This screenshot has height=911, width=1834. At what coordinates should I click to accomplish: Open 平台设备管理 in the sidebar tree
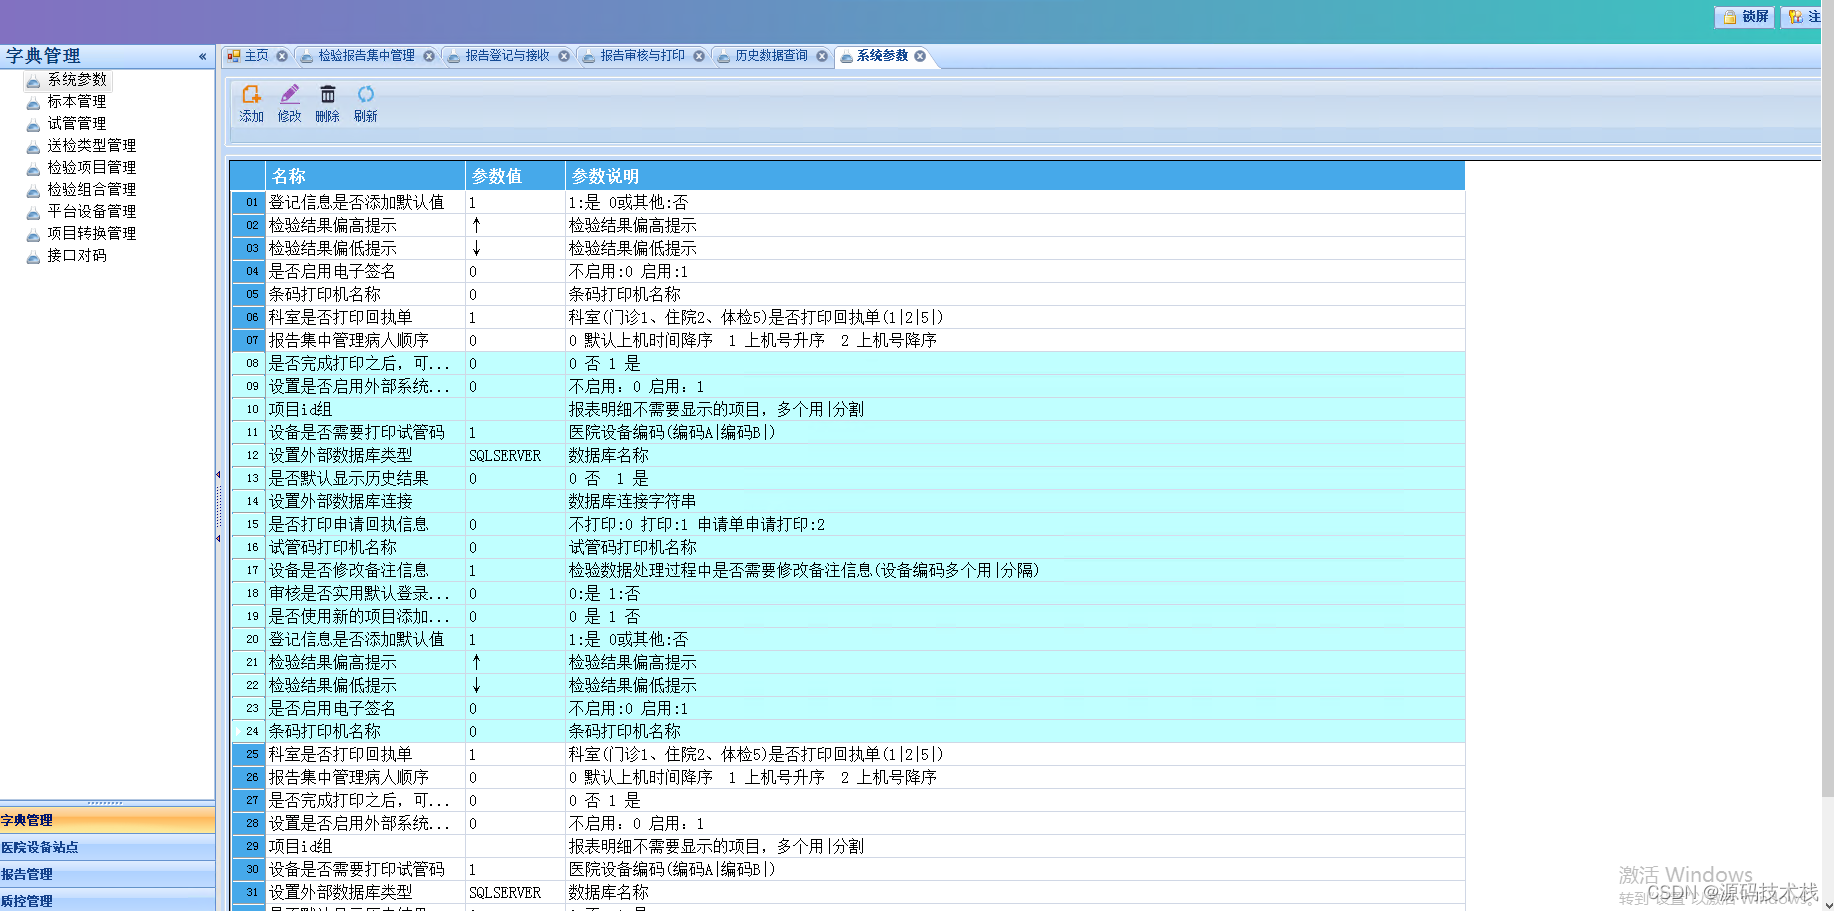point(92,211)
